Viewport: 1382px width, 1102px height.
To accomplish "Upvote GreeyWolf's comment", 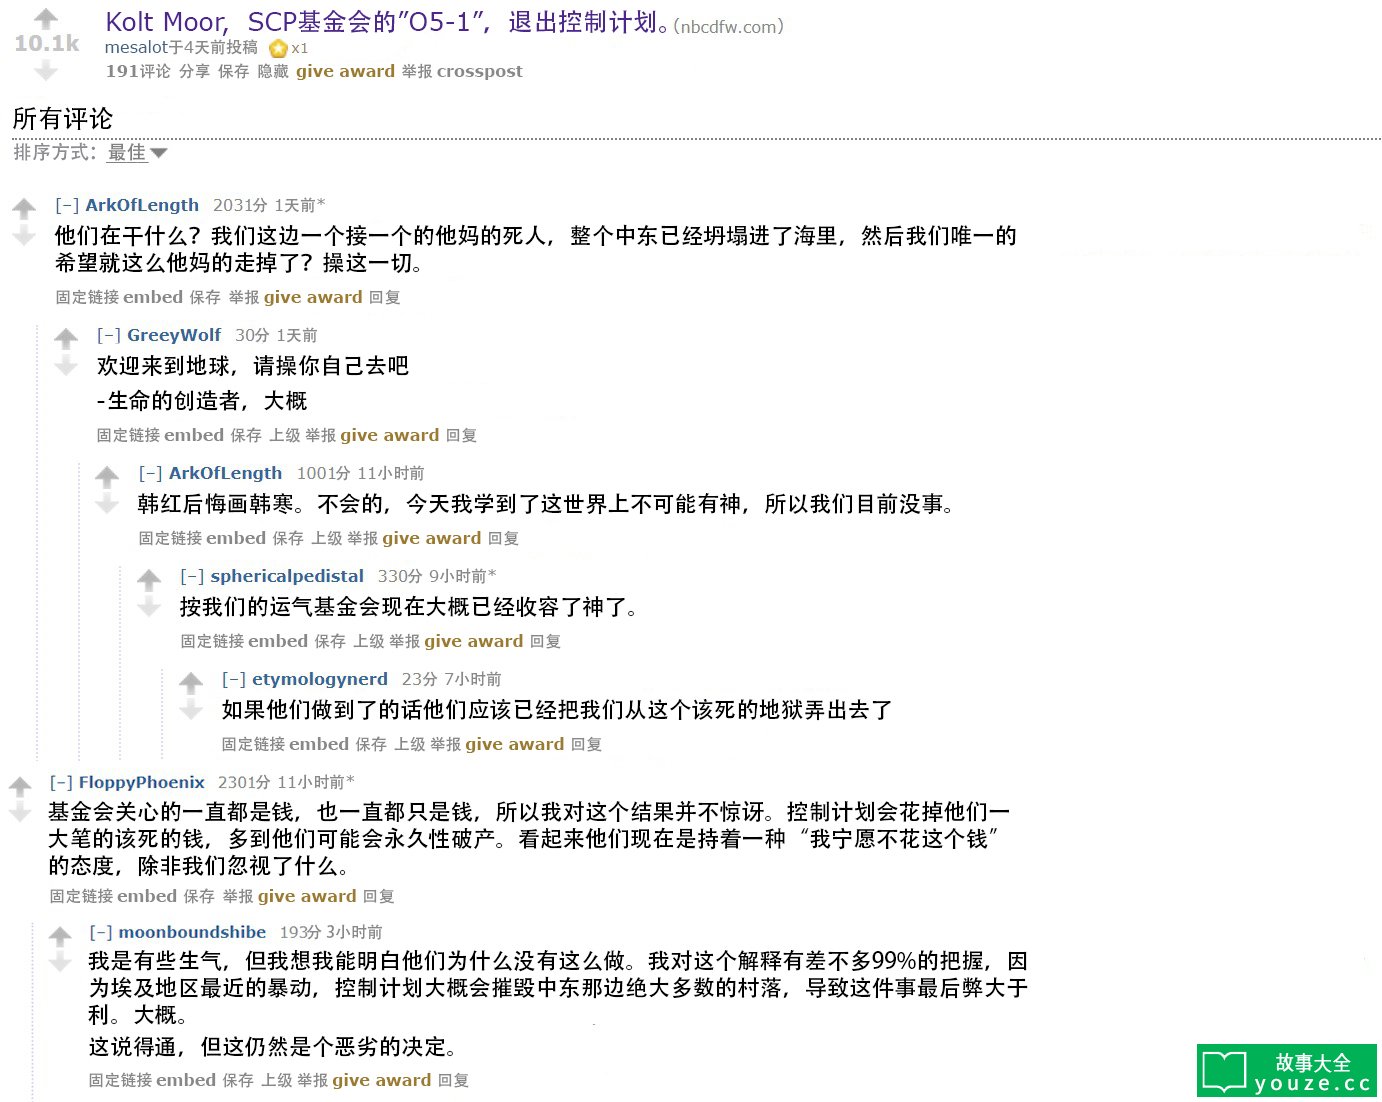I will pyautogui.click(x=66, y=339).
